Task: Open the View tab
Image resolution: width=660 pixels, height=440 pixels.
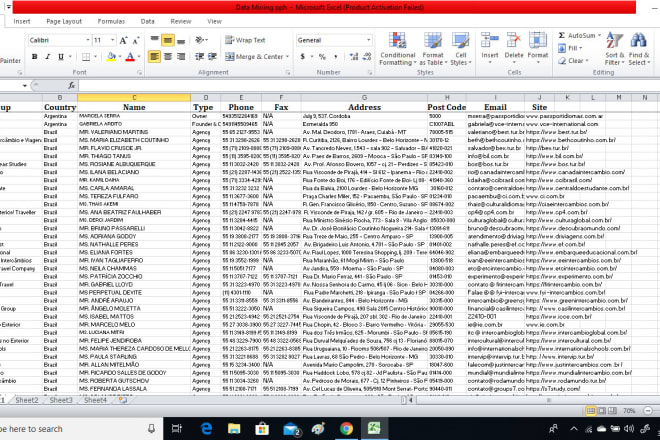Action: pos(214,21)
